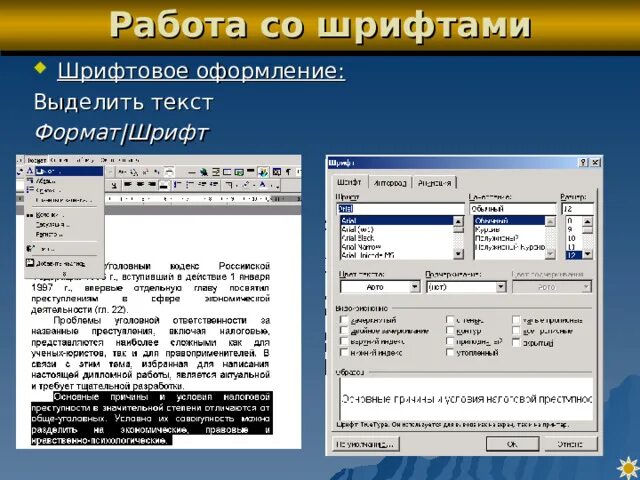Select Полужирный Курсив style
The image size is (640, 480).
tap(510, 247)
